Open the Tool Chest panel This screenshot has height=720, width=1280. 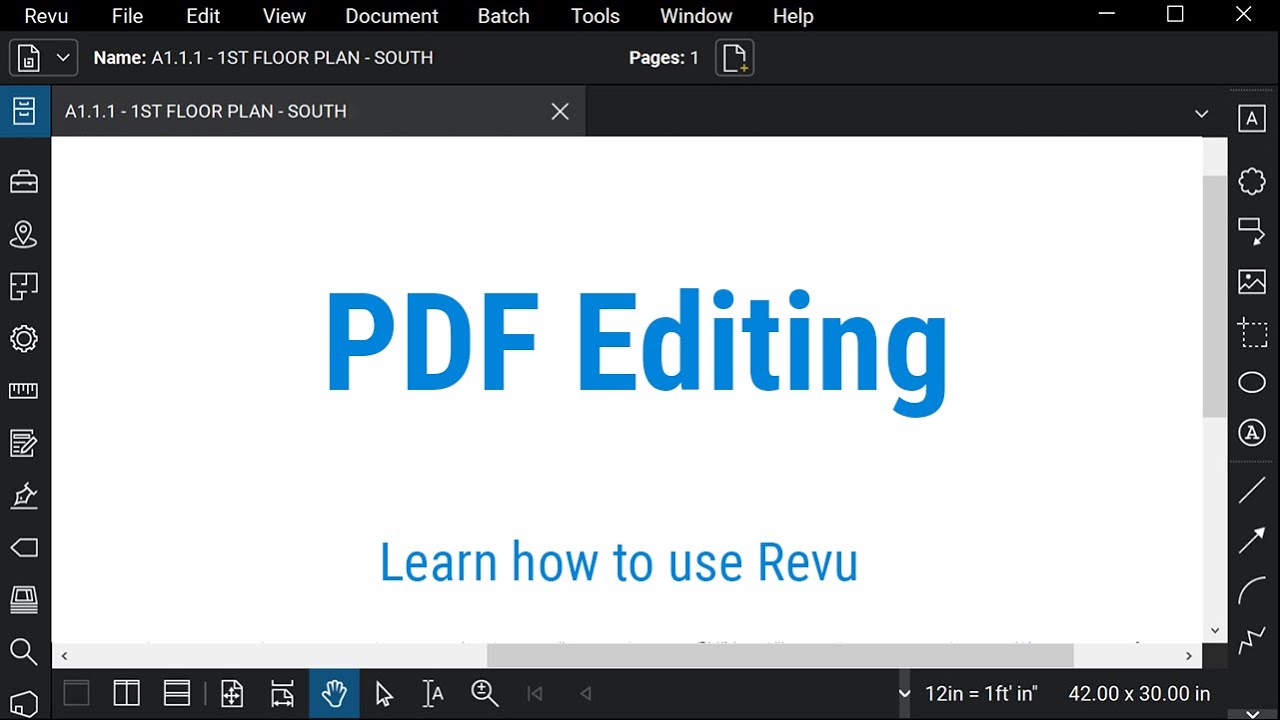(x=24, y=182)
